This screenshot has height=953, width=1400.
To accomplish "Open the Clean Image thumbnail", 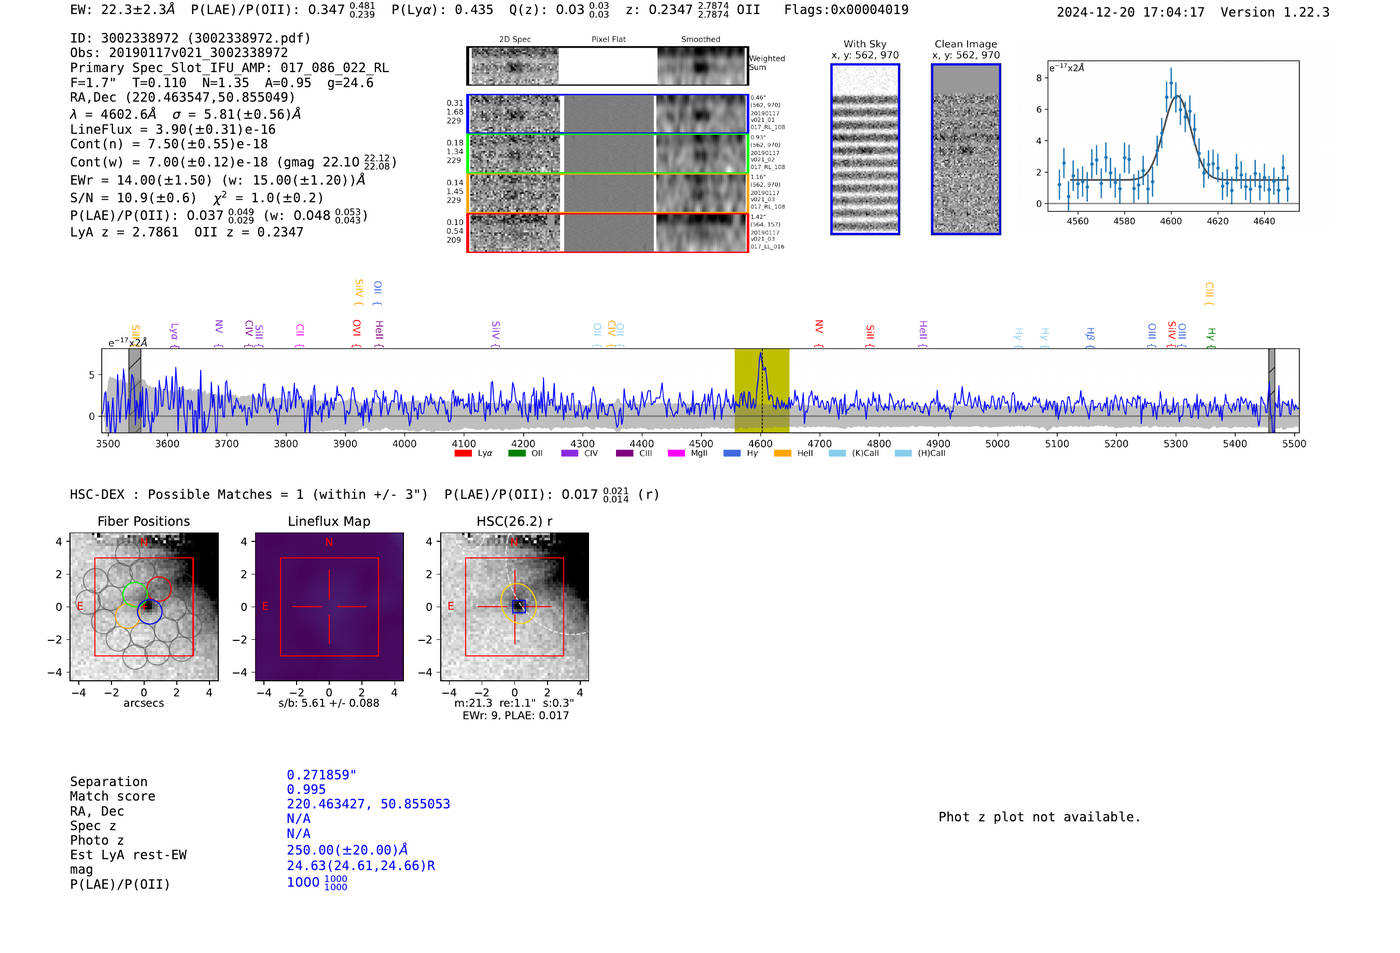I will (x=966, y=149).
